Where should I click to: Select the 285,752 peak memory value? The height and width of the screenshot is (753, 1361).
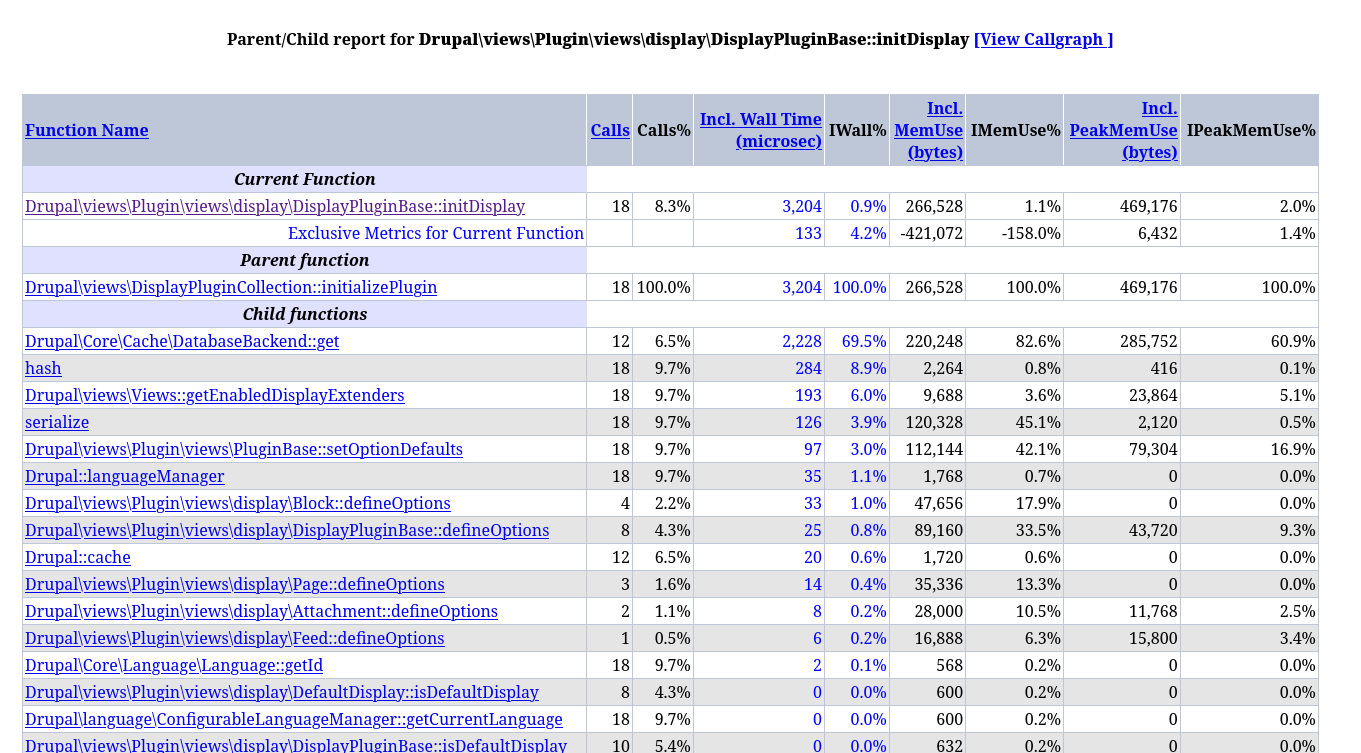[x=1149, y=341]
